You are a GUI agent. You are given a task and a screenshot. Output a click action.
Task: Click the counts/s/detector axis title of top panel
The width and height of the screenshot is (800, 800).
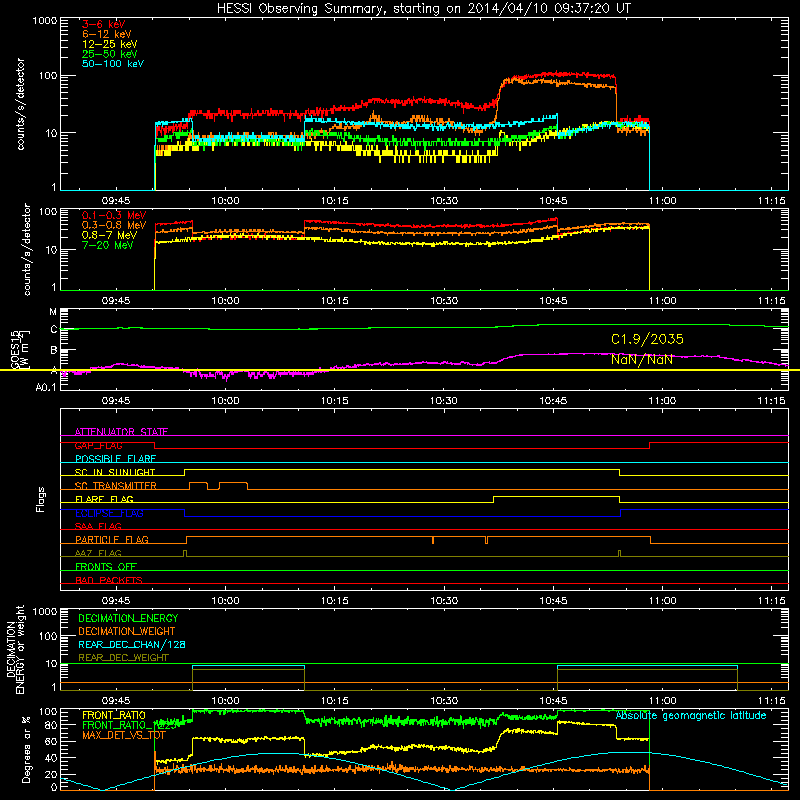pyautogui.click(x=20, y=104)
